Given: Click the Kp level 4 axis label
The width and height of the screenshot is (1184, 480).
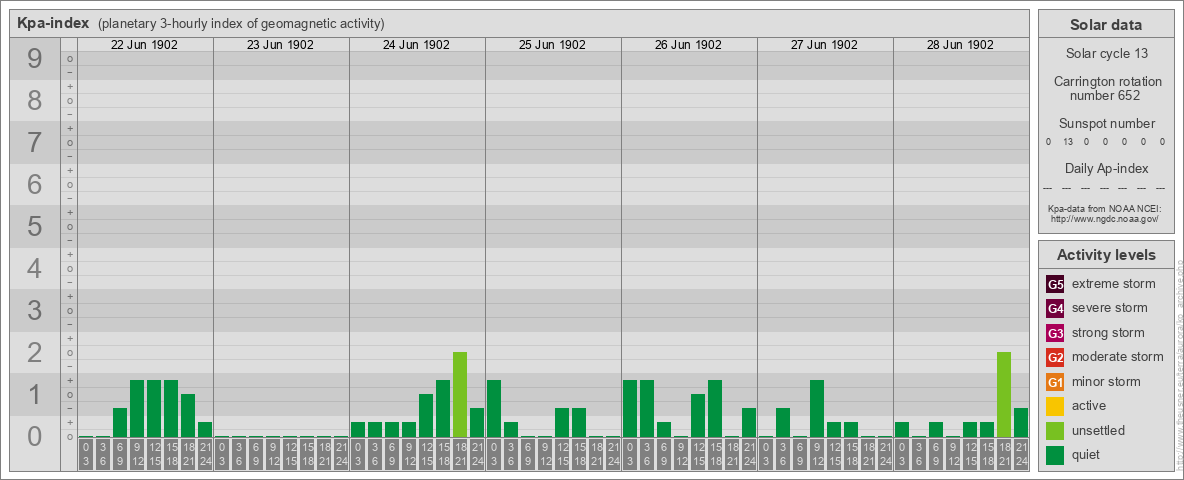Looking at the screenshot, I should [x=35, y=269].
